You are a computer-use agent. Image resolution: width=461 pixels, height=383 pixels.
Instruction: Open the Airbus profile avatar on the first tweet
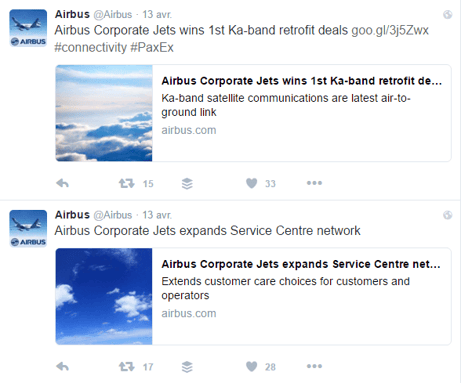(x=28, y=28)
